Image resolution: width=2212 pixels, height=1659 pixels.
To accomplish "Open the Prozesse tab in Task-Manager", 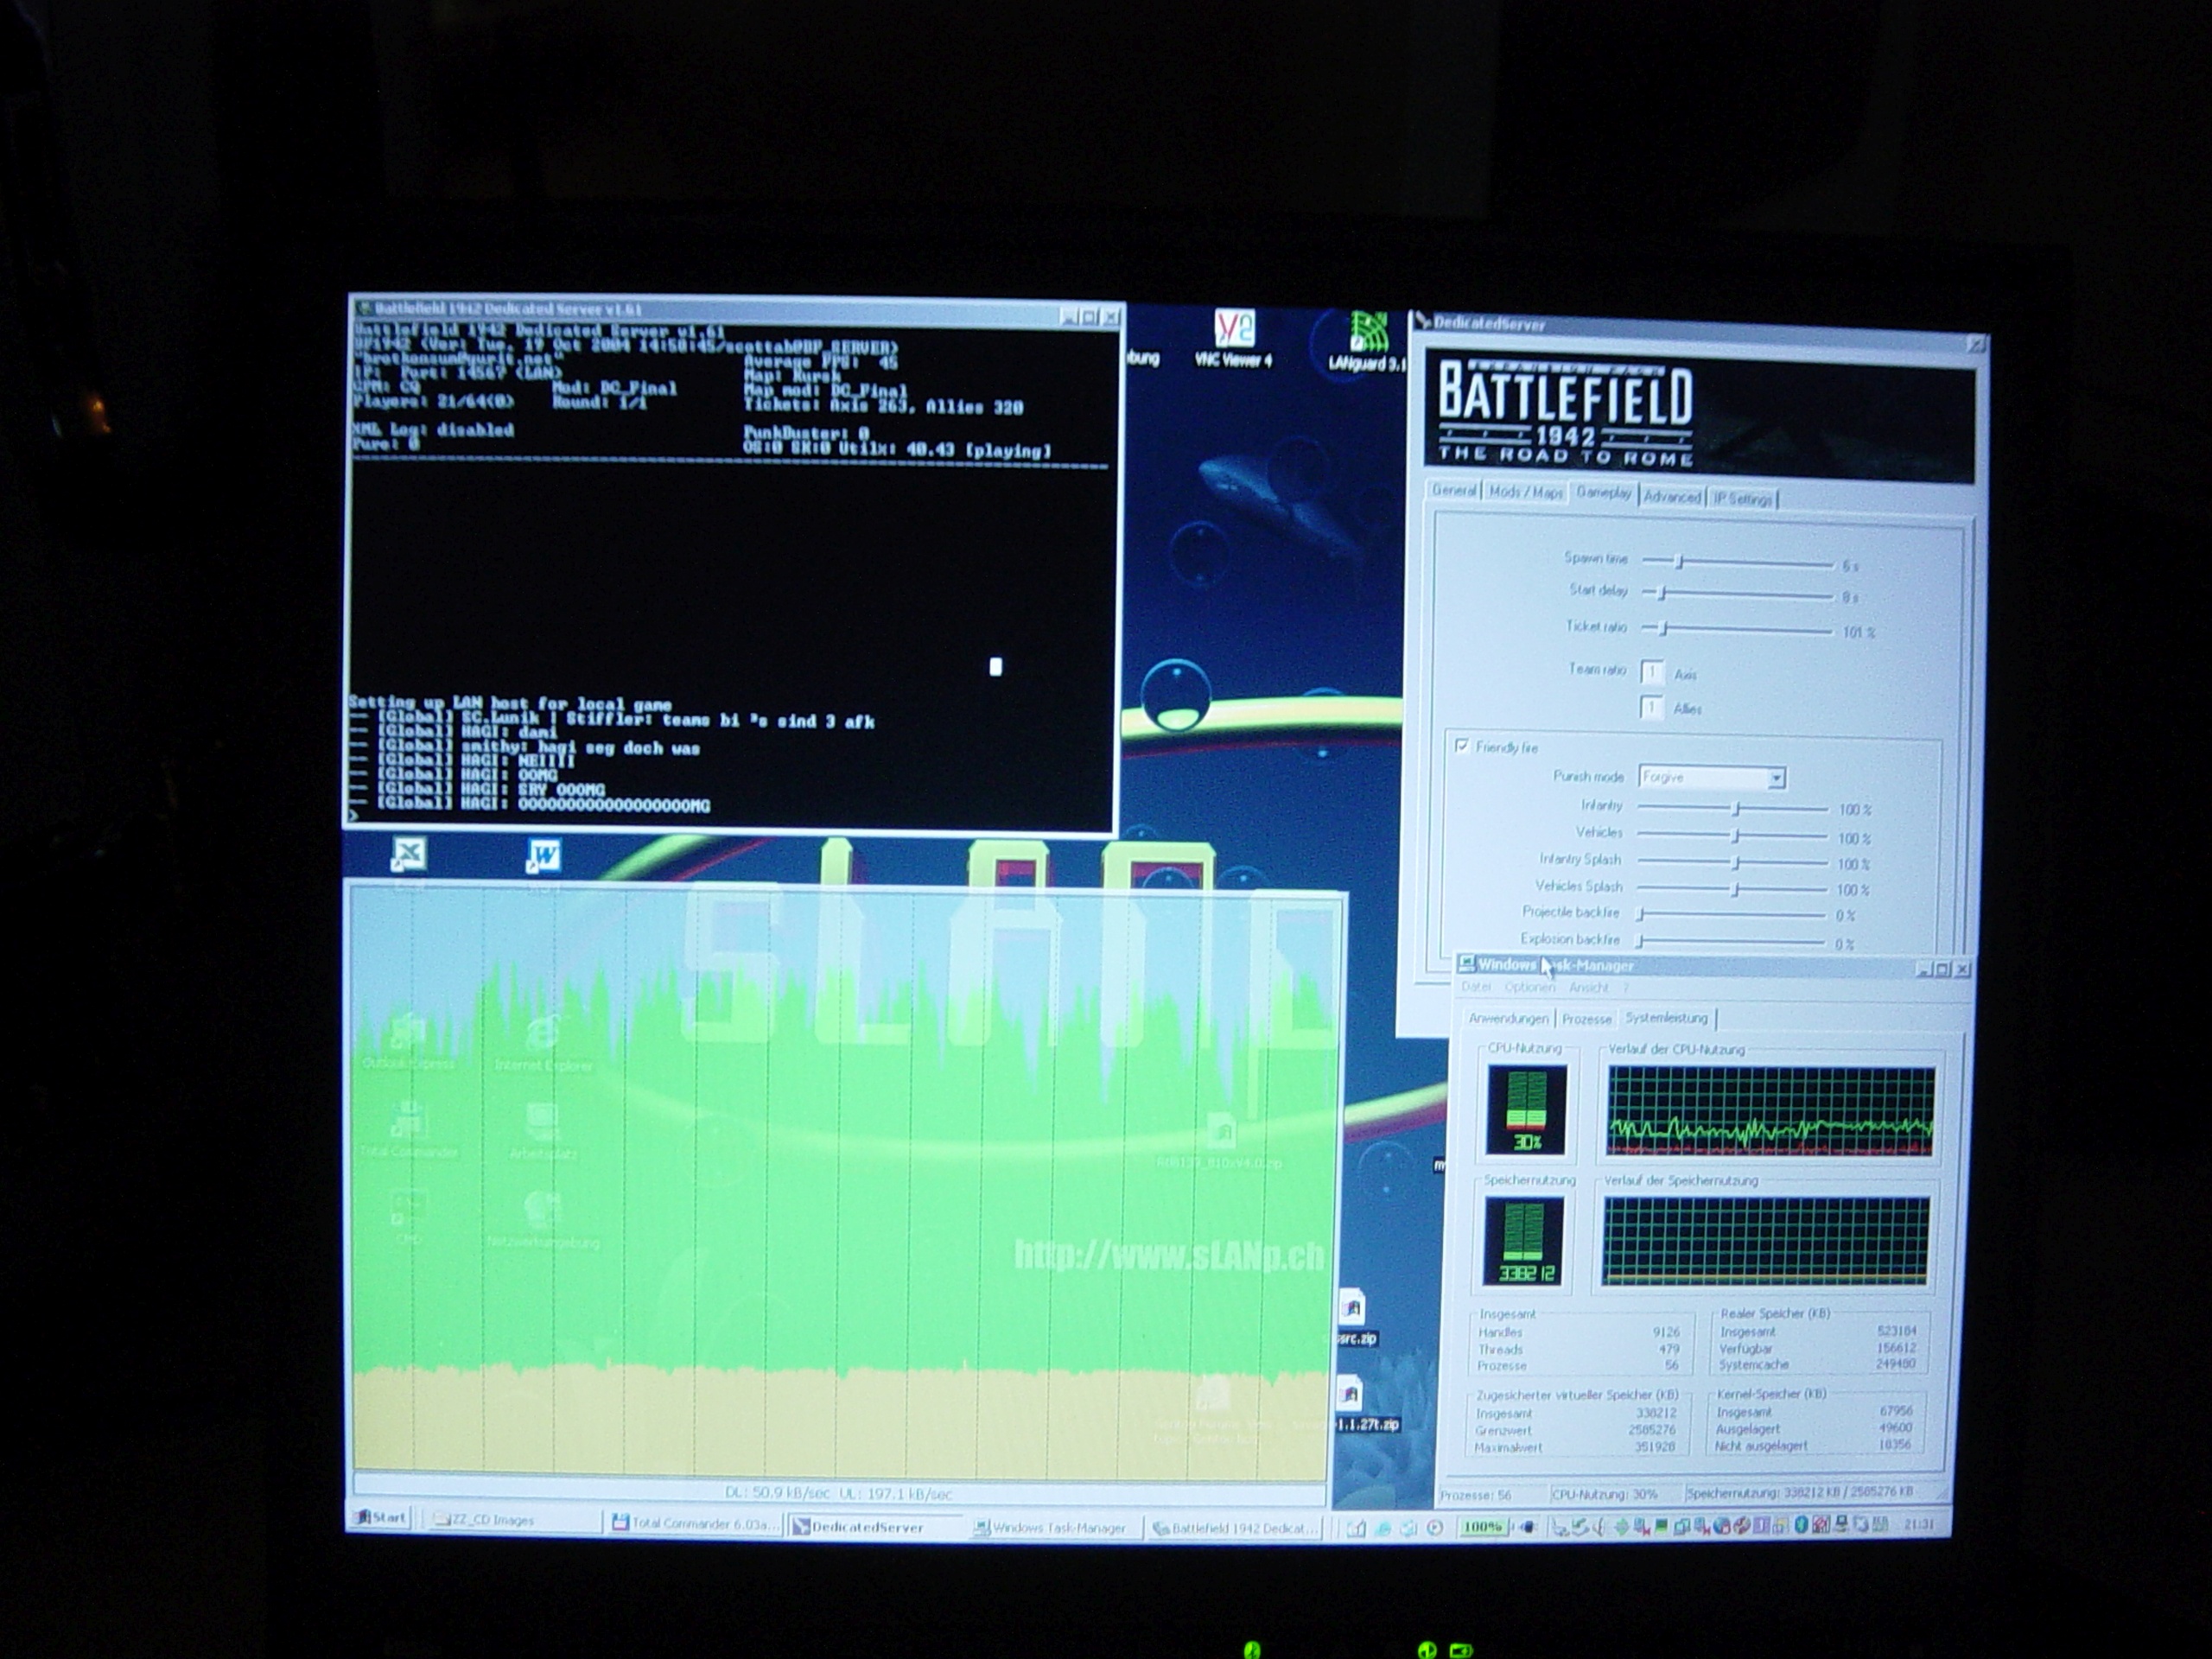I will point(1586,1018).
